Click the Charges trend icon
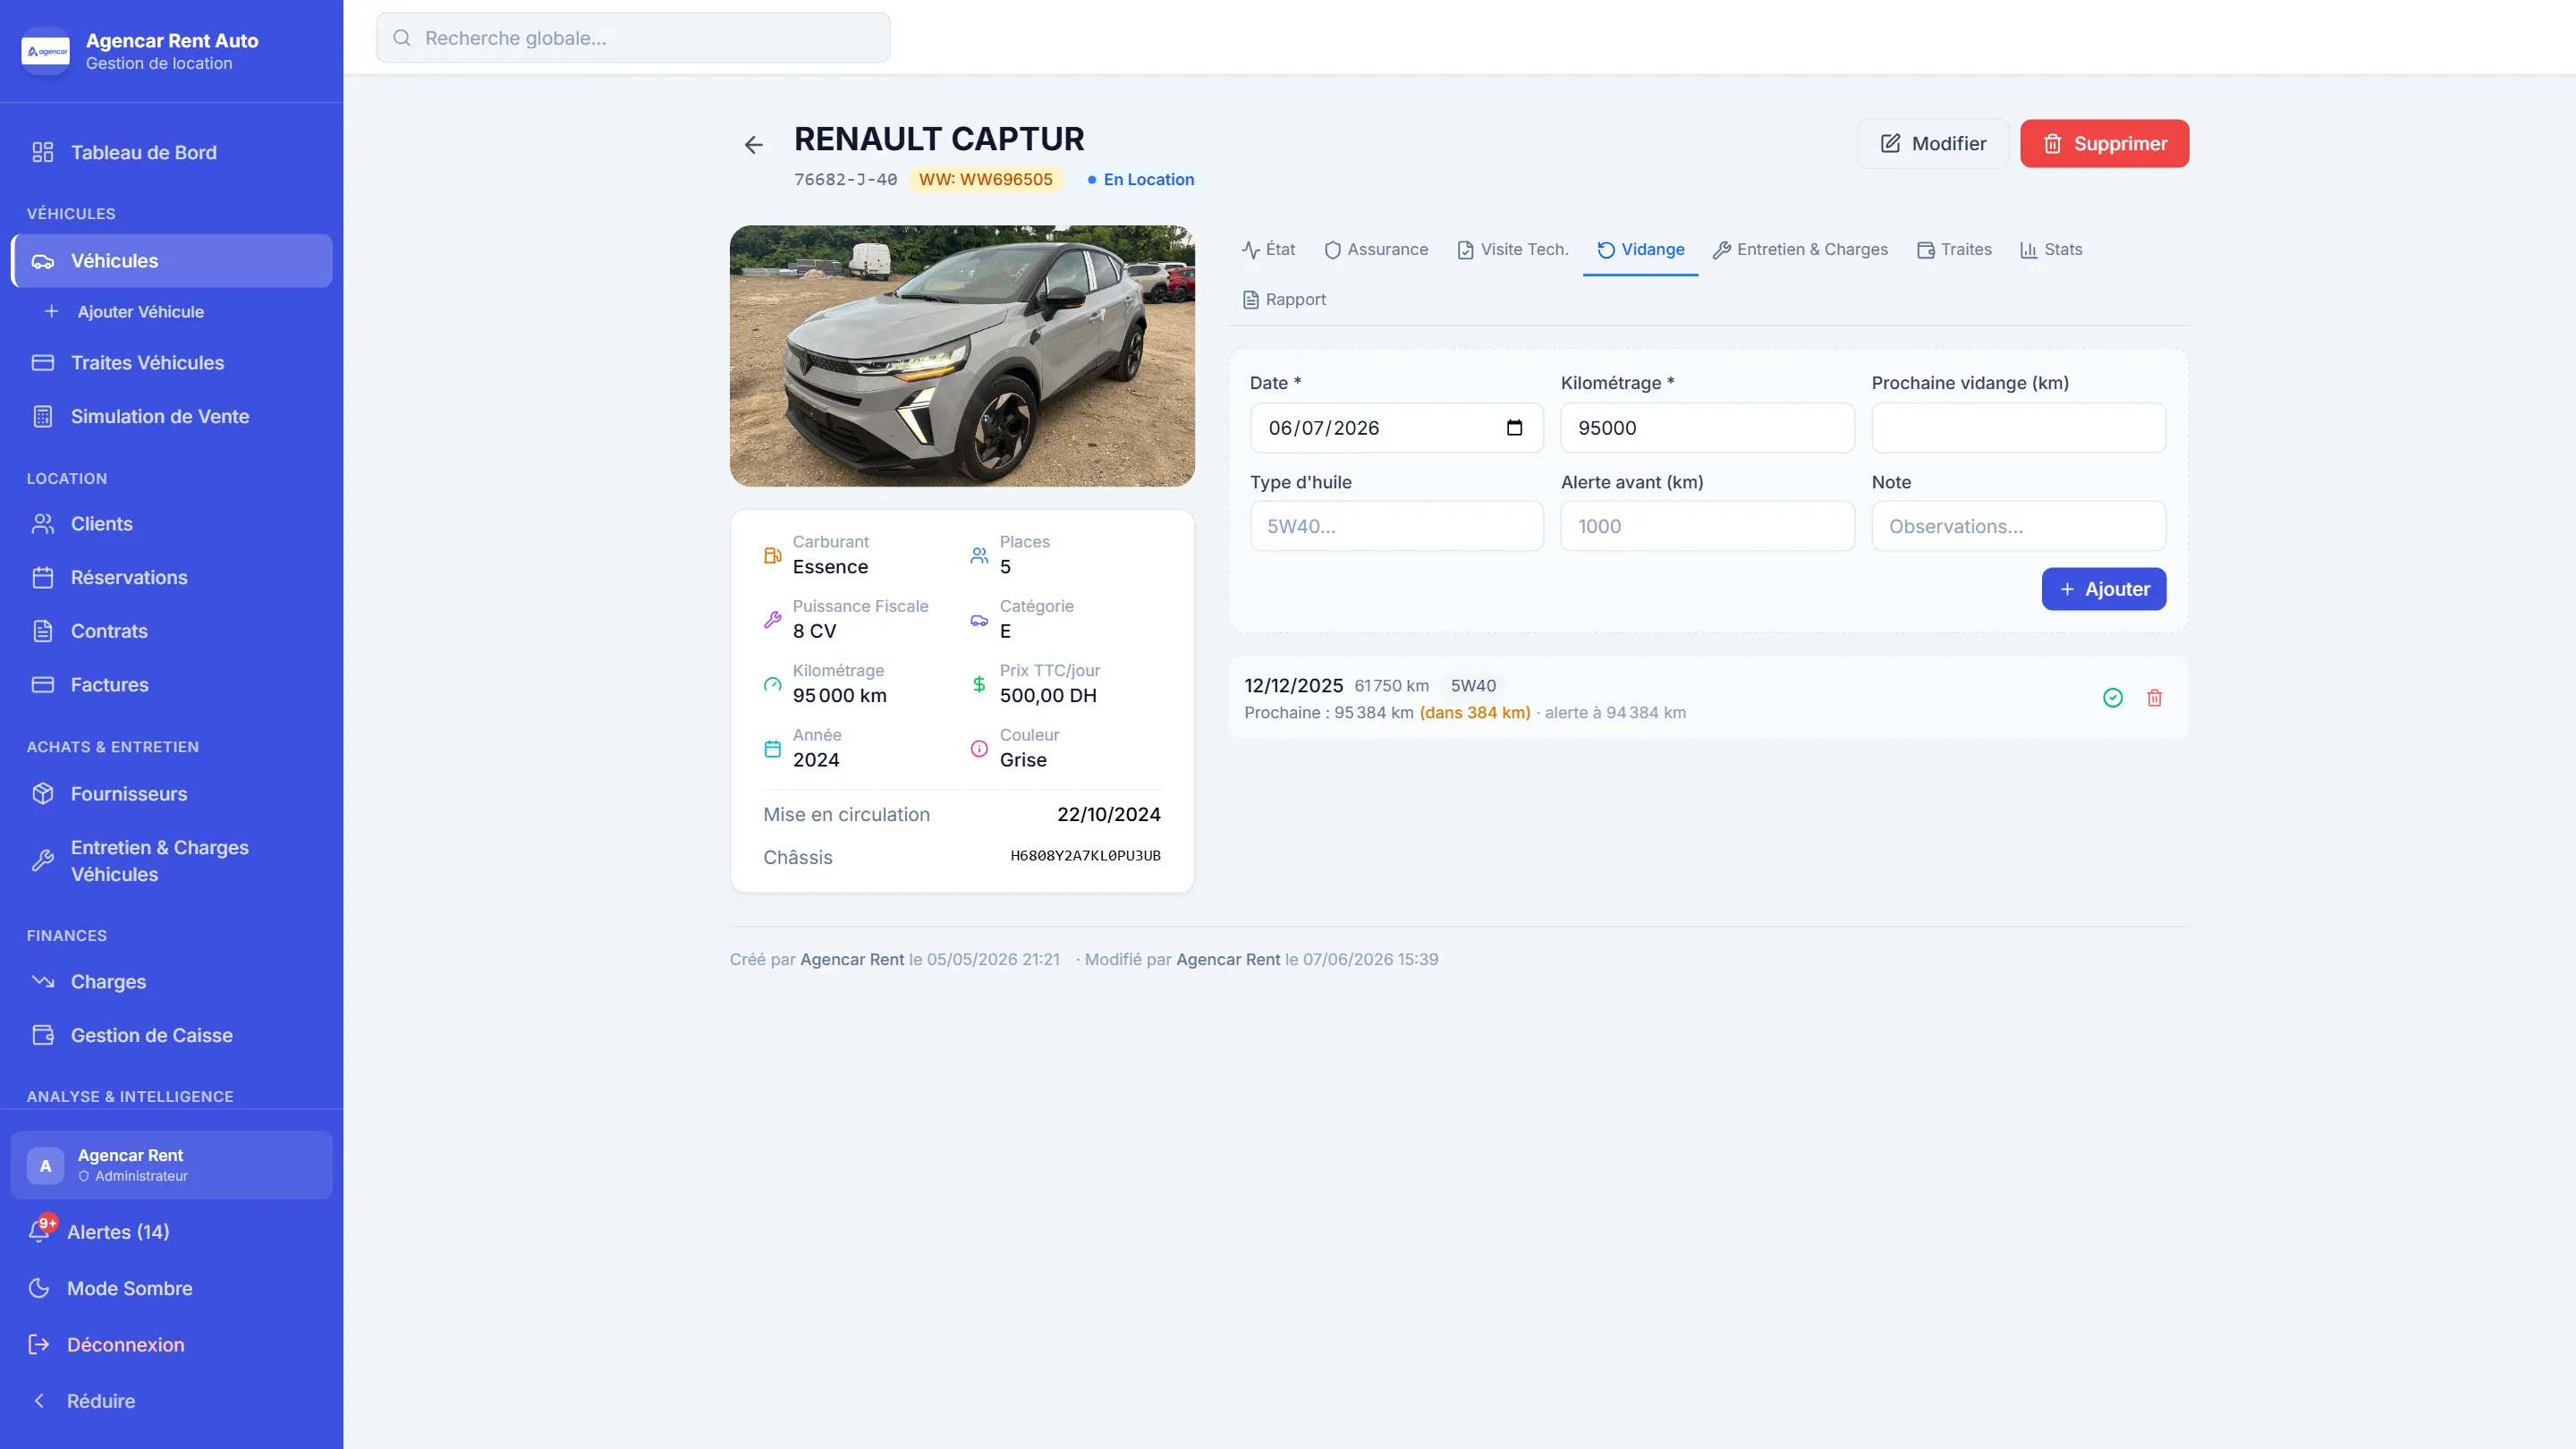The height and width of the screenshot is (1449, 2576). 42,981
